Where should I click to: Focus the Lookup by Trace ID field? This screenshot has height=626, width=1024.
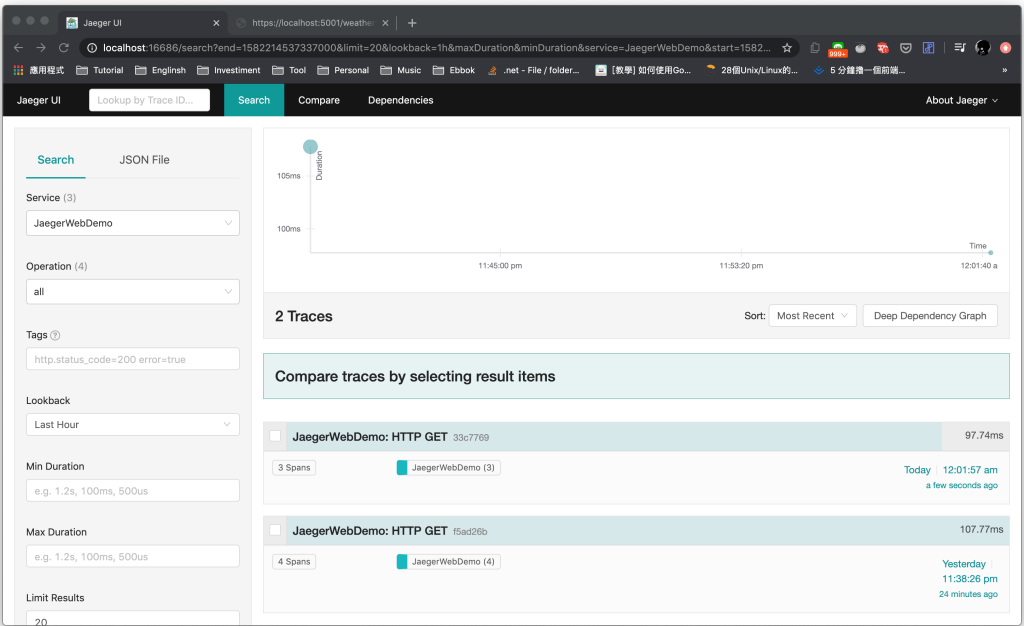pyautogui.click(x=150, y=100)
